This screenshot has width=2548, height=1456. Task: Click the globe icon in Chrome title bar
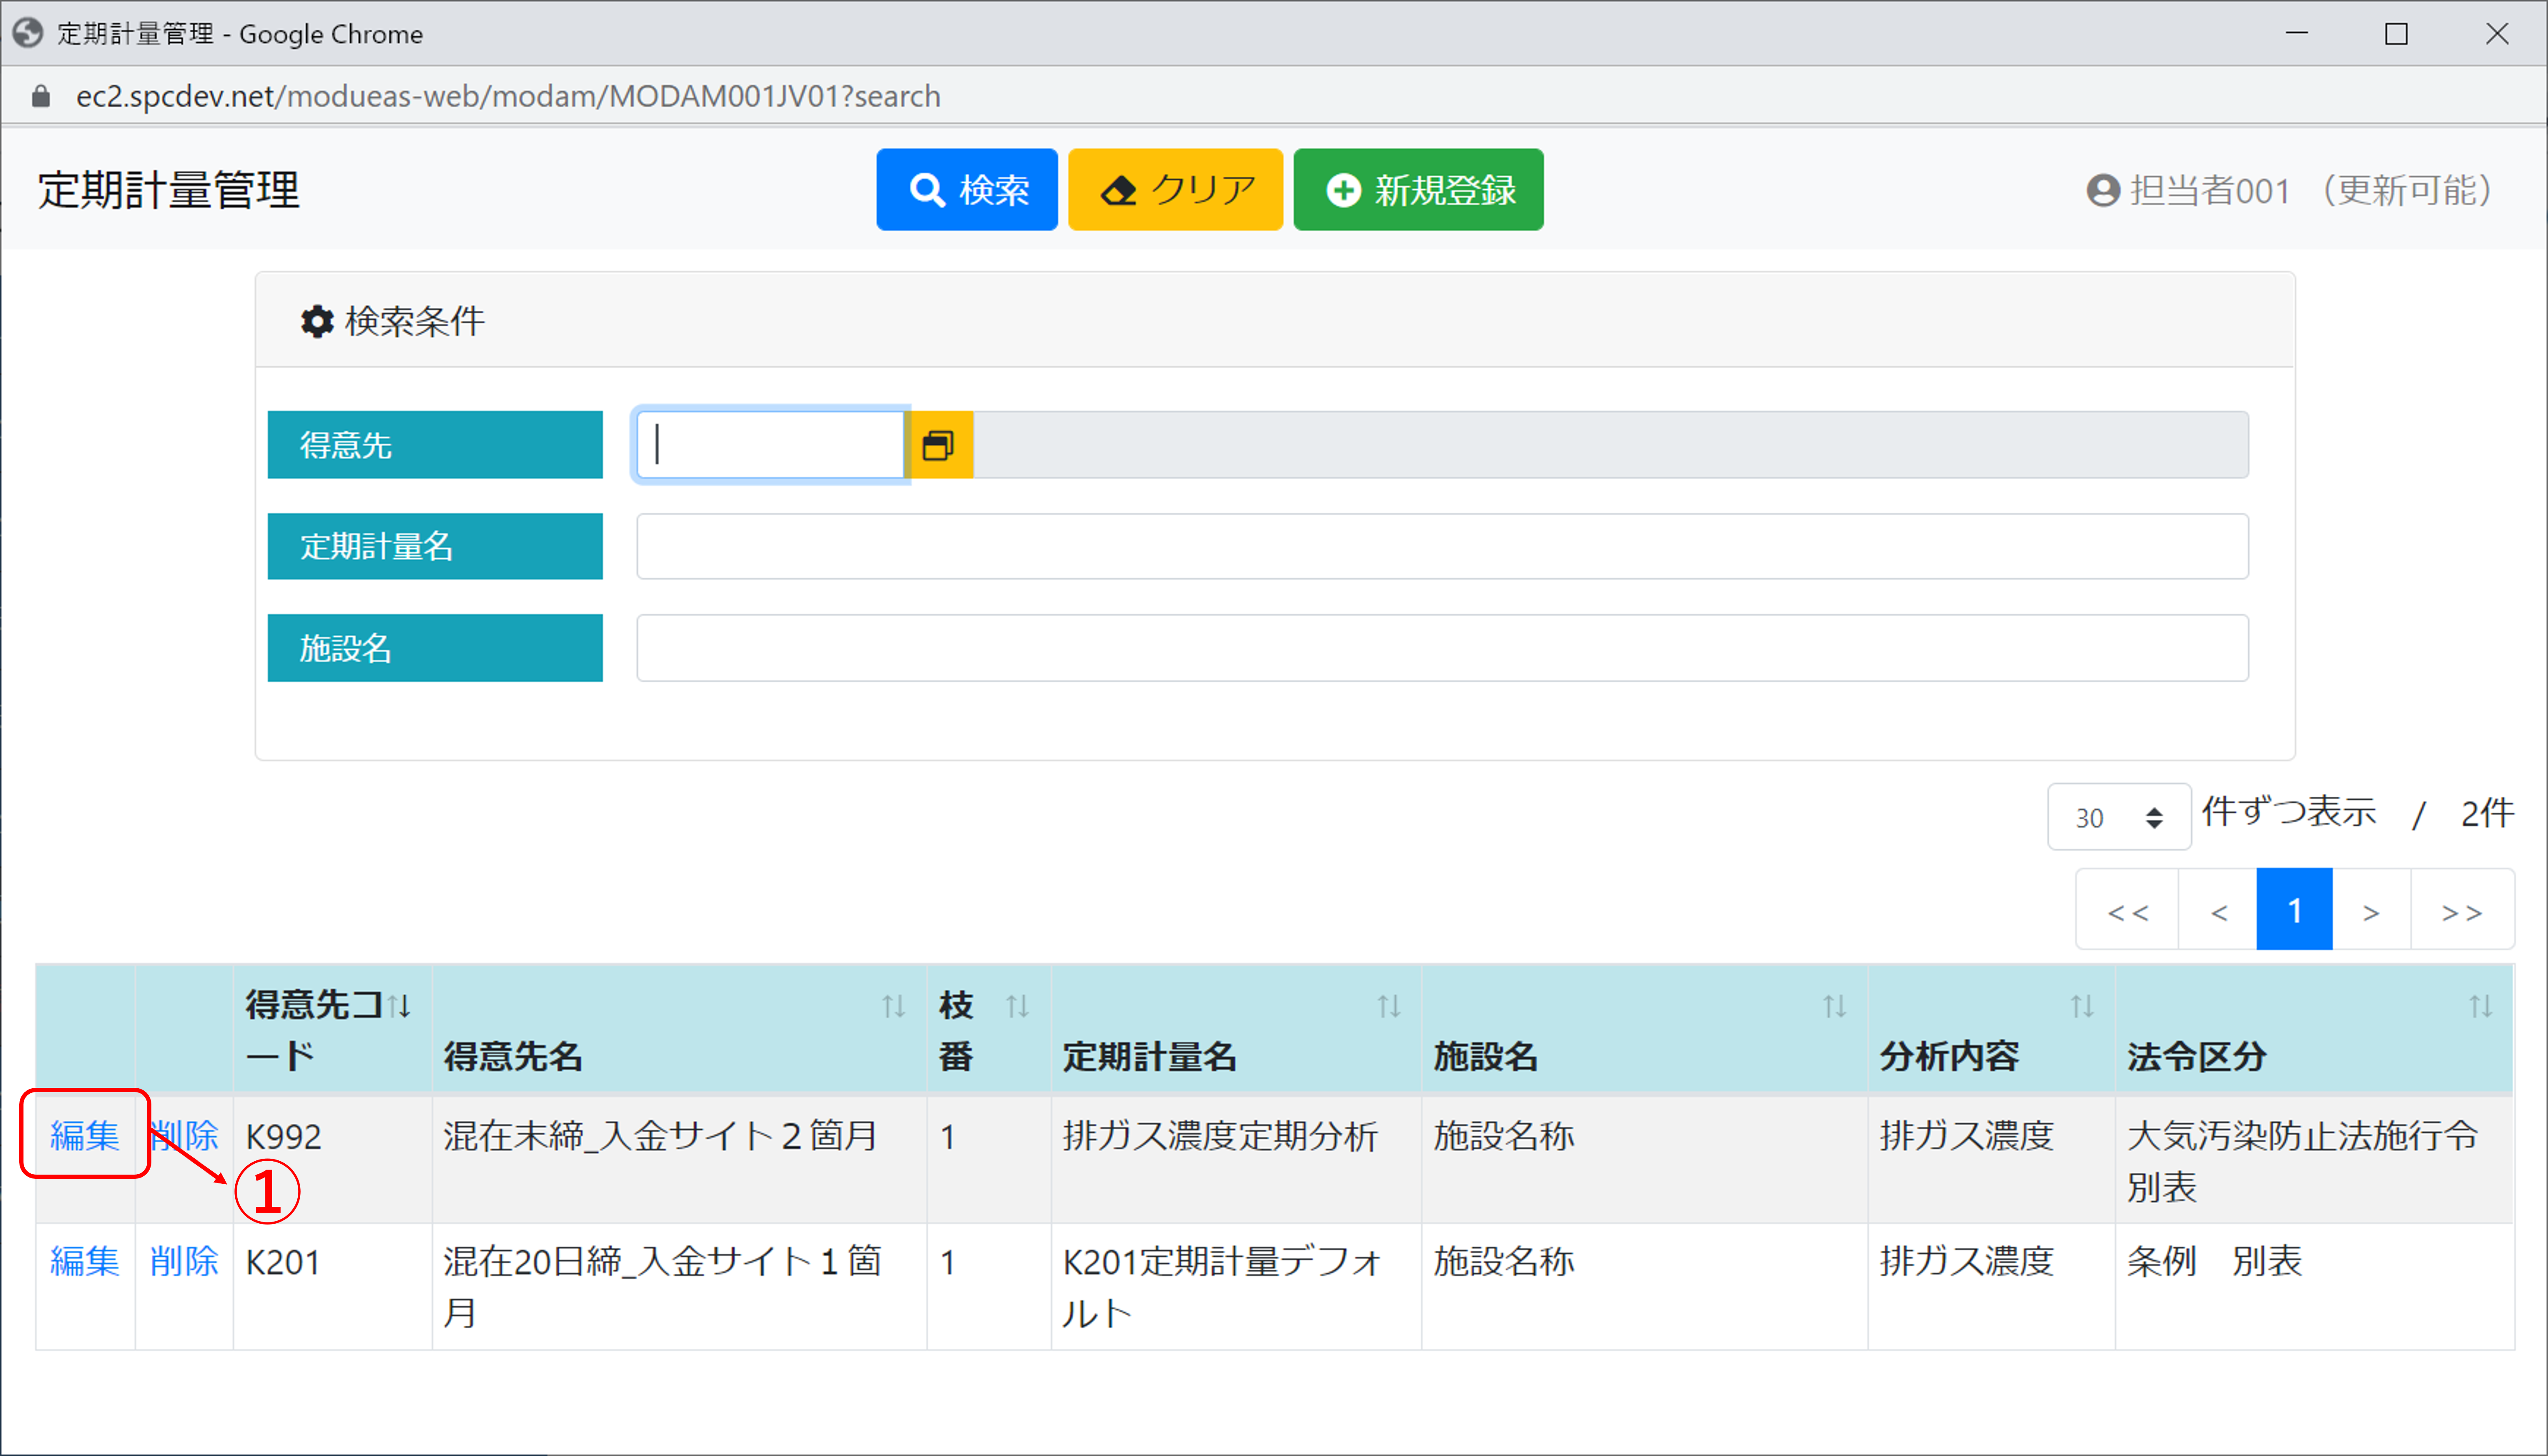tap(28, 33)
